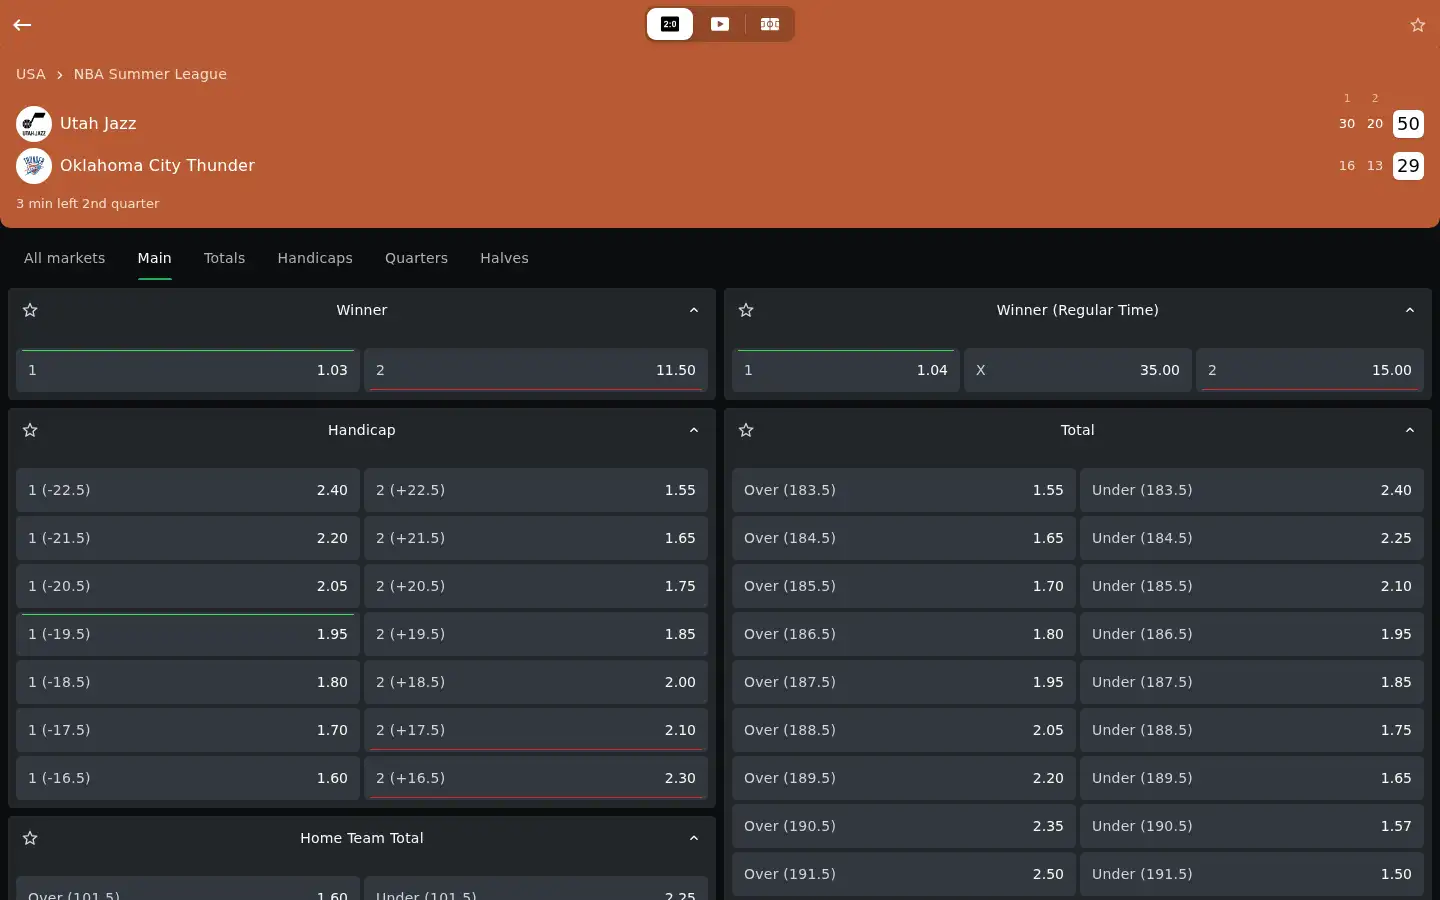The width and height of the screenshot is (1440, 900).
Task: Show the Halves tab
Action: (504, 258)
